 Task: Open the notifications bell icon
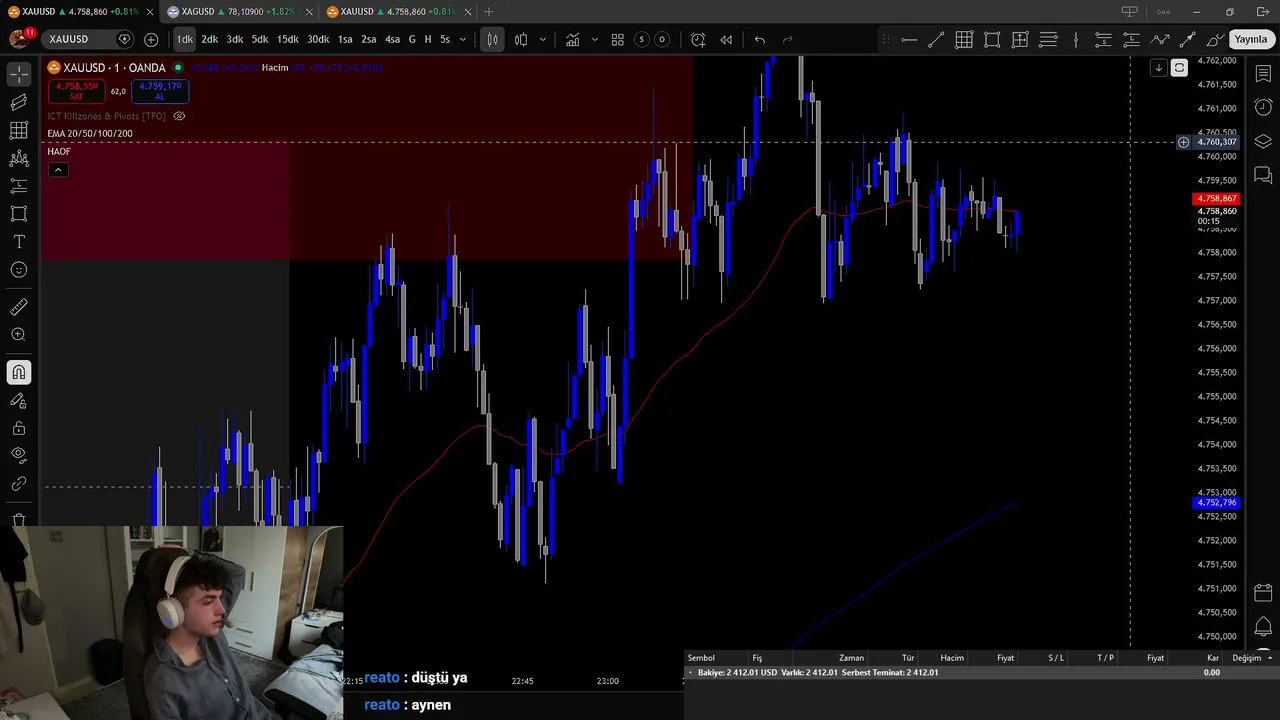[x=1263, y=626]
